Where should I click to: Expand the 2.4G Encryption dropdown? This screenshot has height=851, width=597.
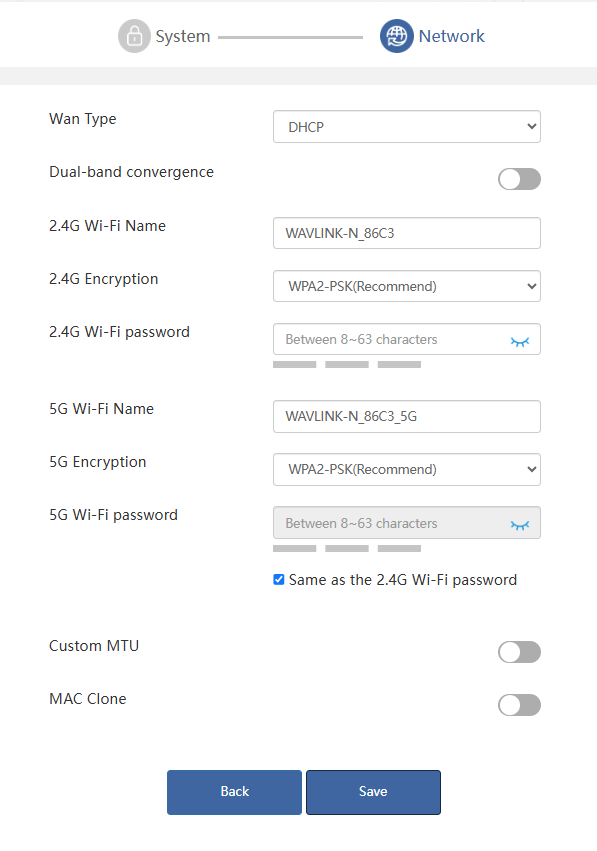click(x=407, y=286)
